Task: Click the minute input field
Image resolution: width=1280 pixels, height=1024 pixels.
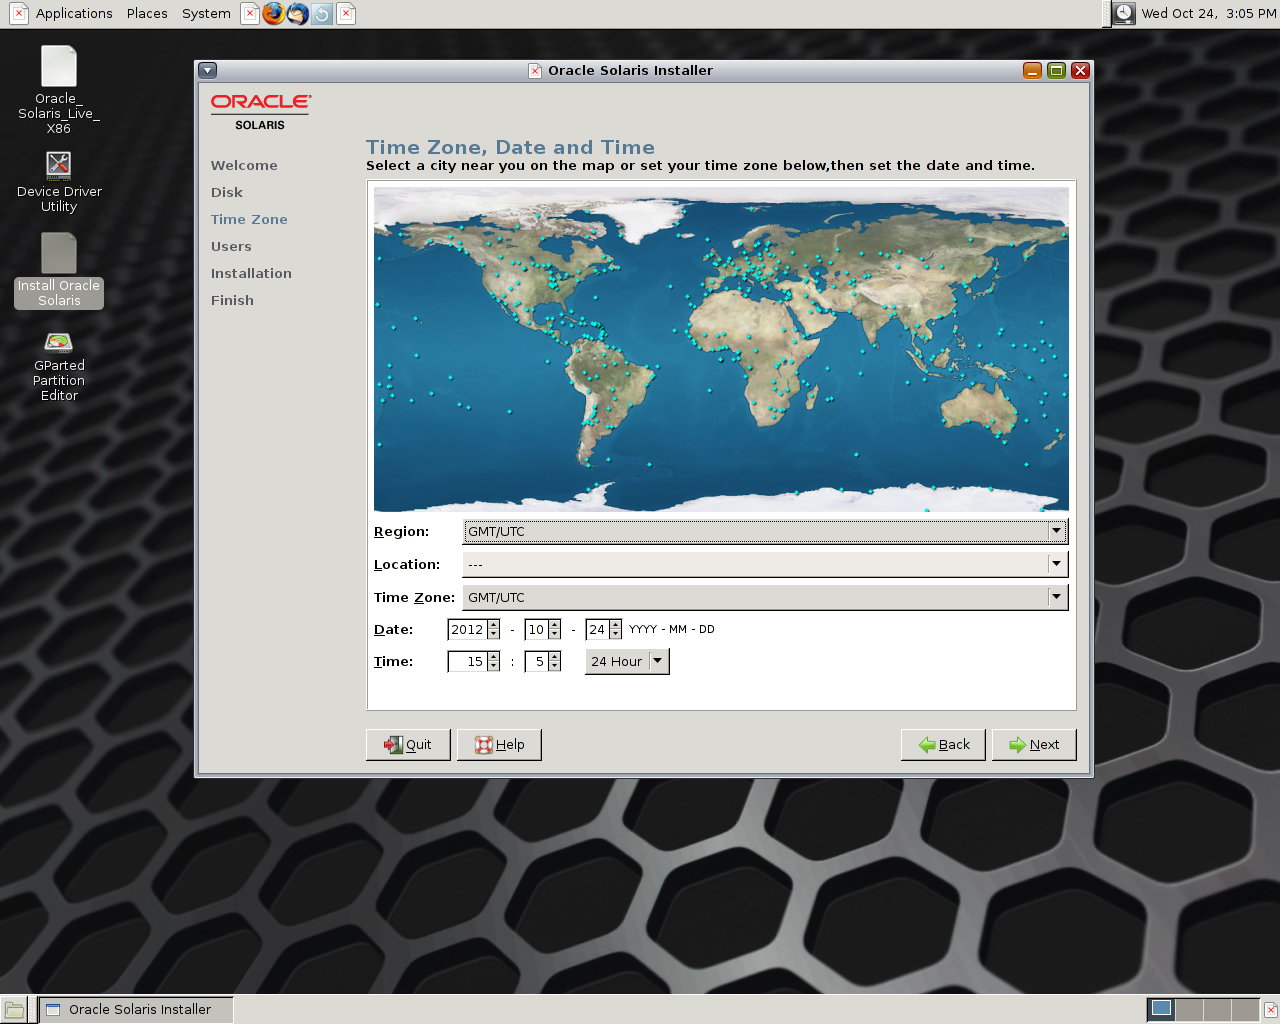Action: [536, 662]
